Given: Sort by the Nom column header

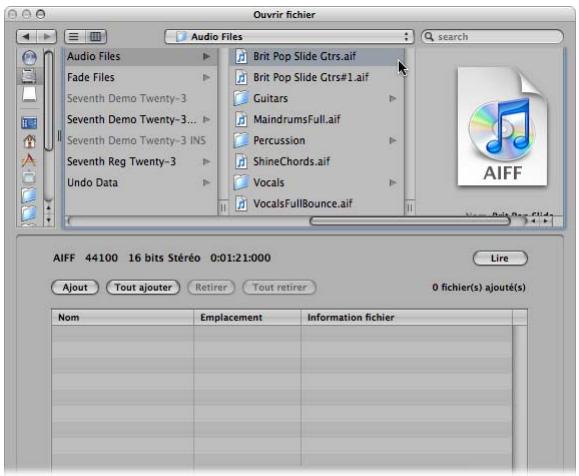Looking at the screenshot, I should pyautogui.click(x=123, y=318).
